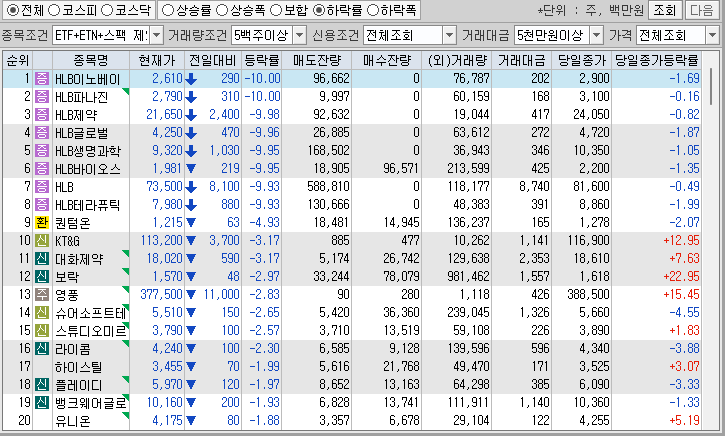The height and width of the screenshot is (436, 725).
Task: Click 대화제약 rate -3.17
Action: (x=264, y=259)
